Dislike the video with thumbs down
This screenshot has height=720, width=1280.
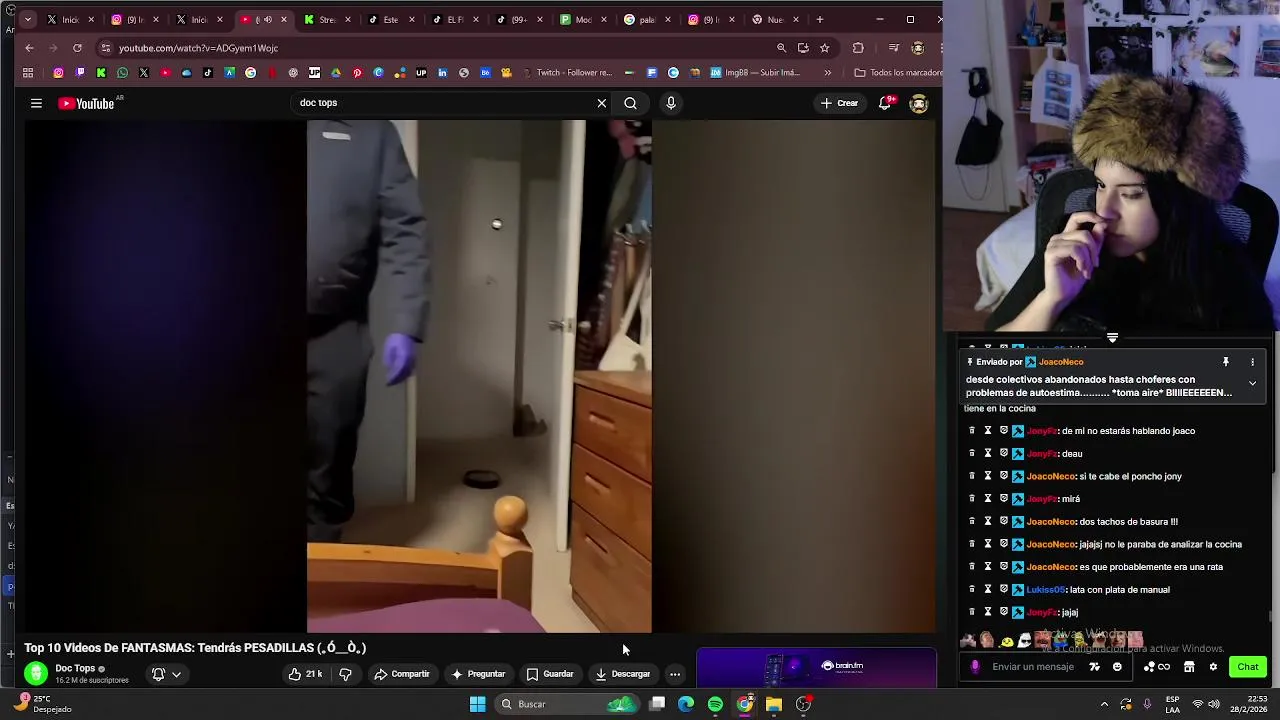(x=345, y=674)
